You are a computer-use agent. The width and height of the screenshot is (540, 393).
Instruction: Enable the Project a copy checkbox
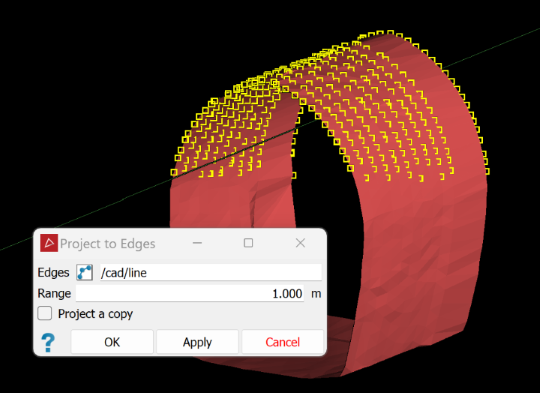[45, 314]
